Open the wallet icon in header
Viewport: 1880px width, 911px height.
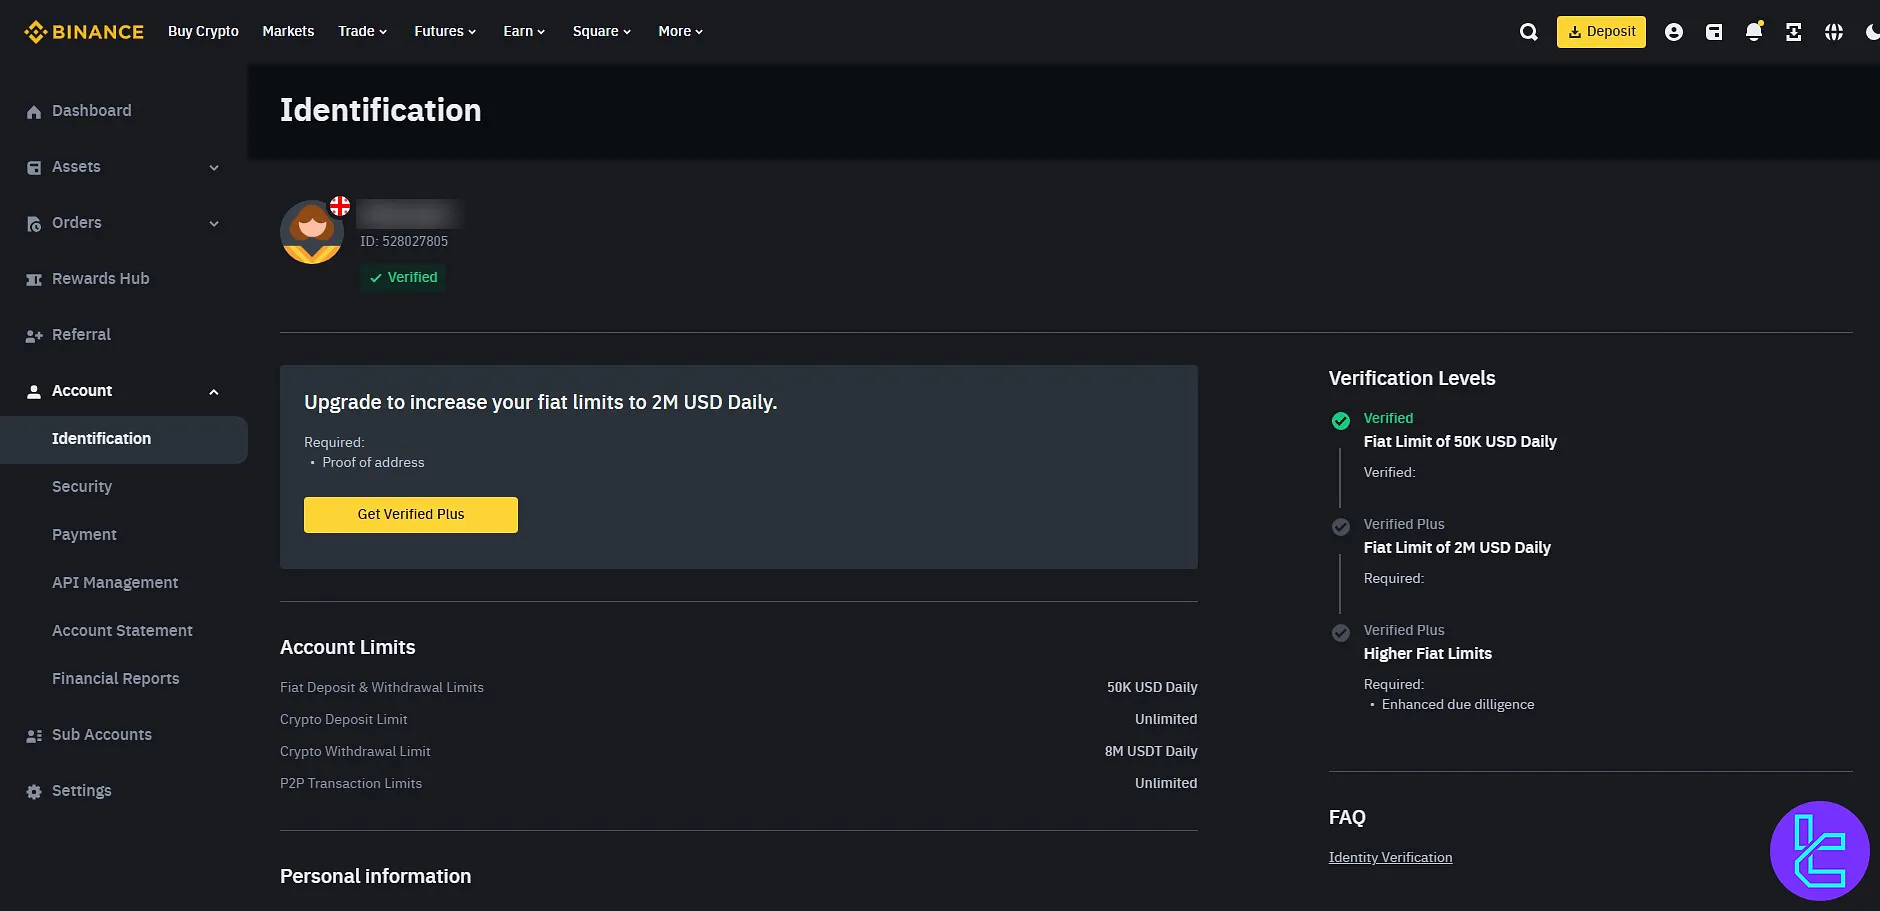click(x=1714, y=32)
